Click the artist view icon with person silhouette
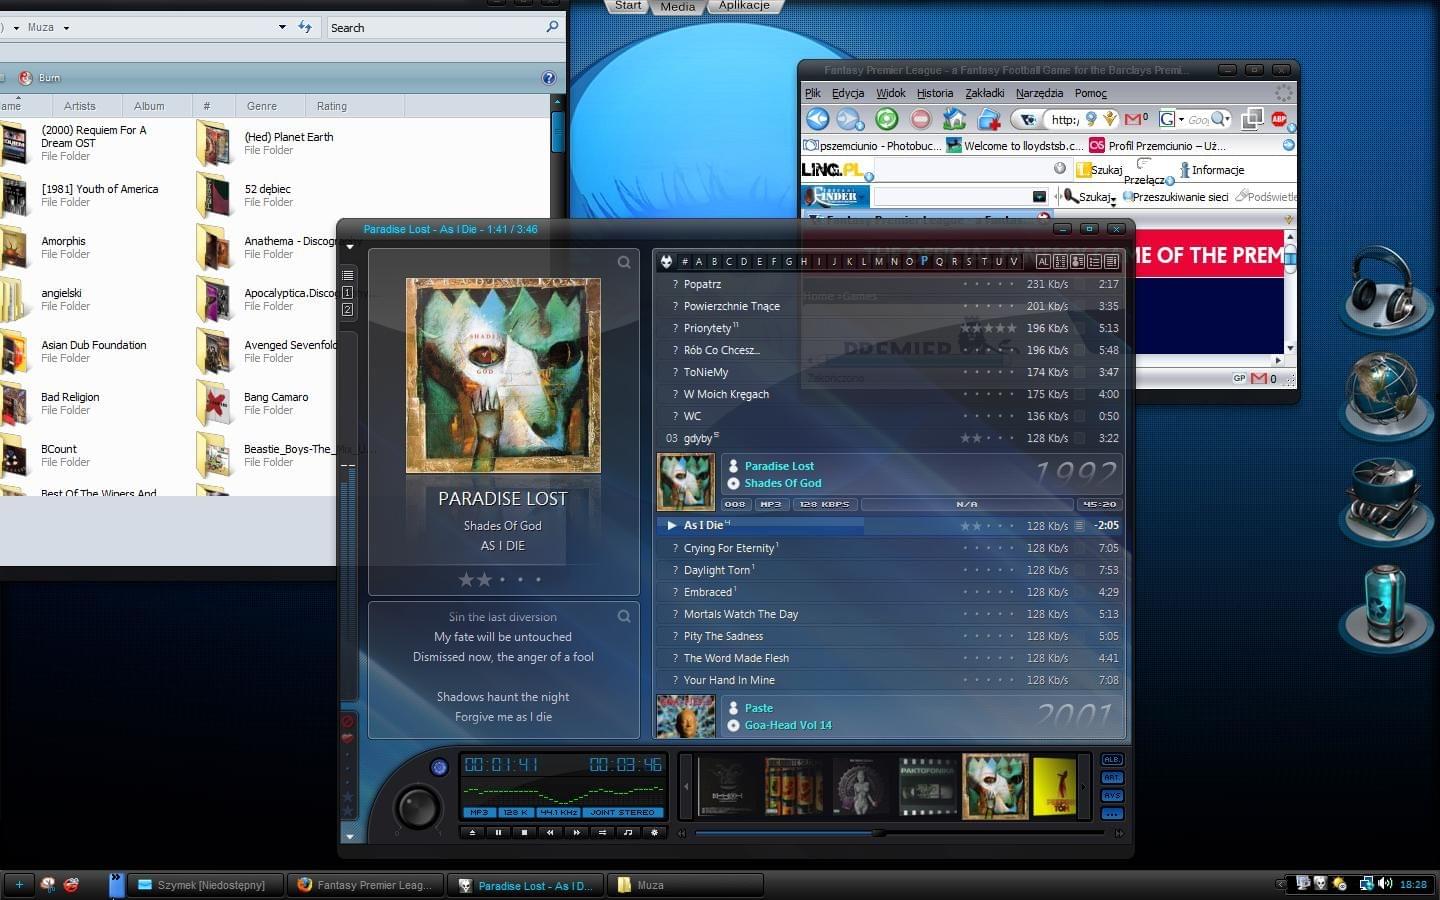This screenshot has width=1440, height=900. [x=1078, y=262]
